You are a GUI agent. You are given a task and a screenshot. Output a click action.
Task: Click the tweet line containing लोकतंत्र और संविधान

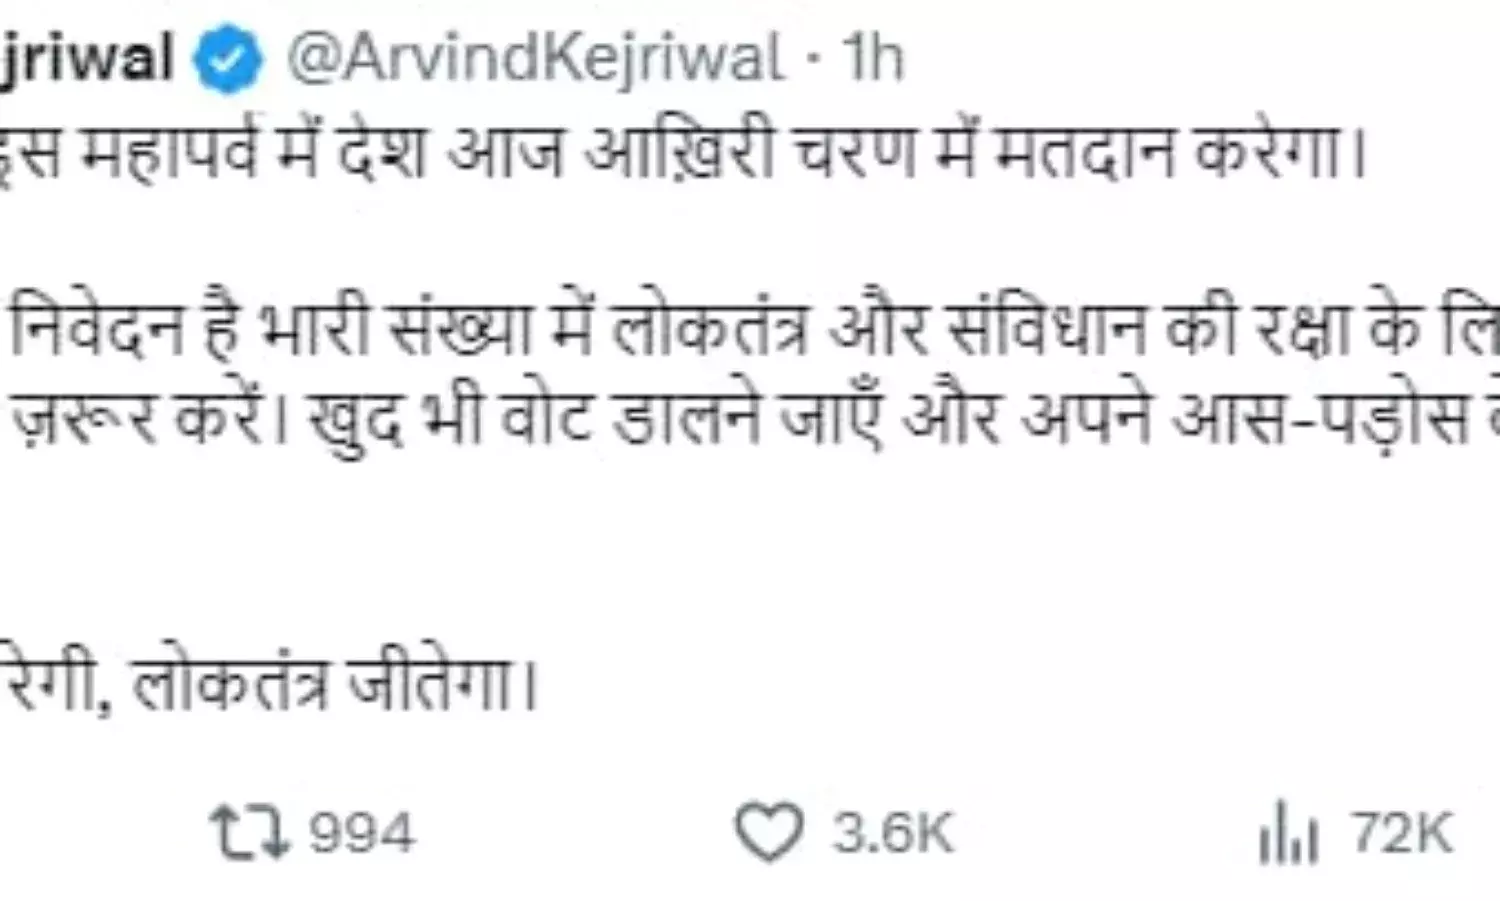pyautogui.click(x=752, y=330)
